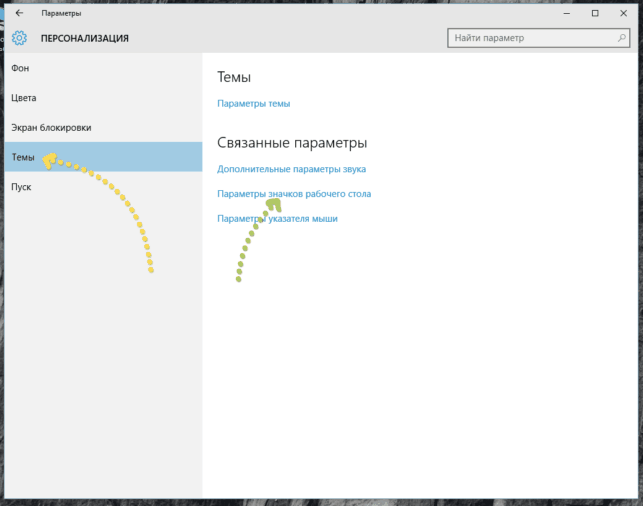Open Дополнительные параметры звука link
The width and height of the screenshot is (643, 506).
tap(292, 169)
